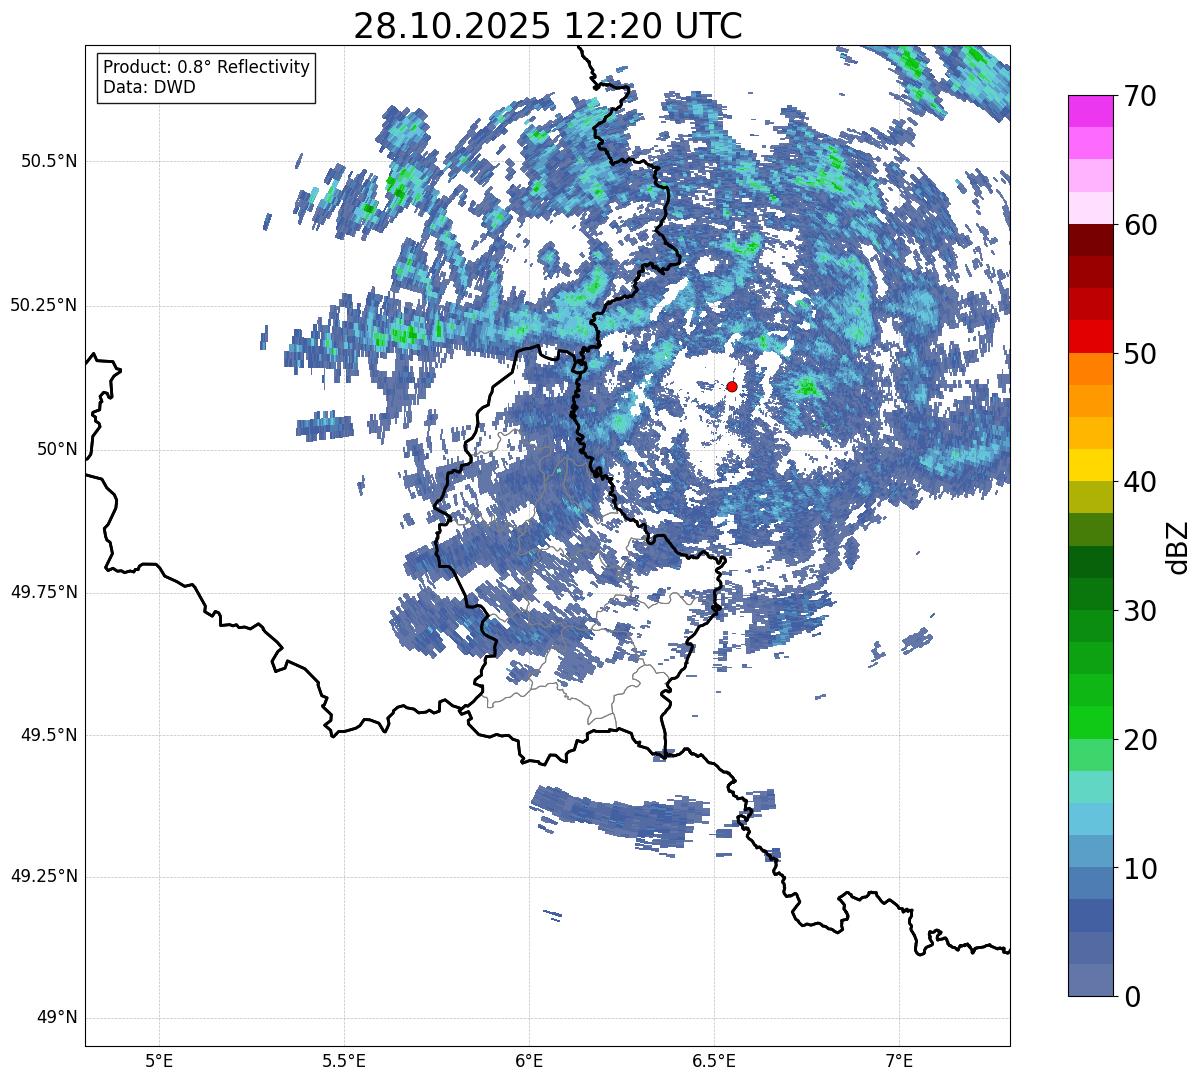Screen dimensions: 1202x1081
Task: Click the longitude label 6.5°E
Action: pyautogui.click(x=714, y=1060)
